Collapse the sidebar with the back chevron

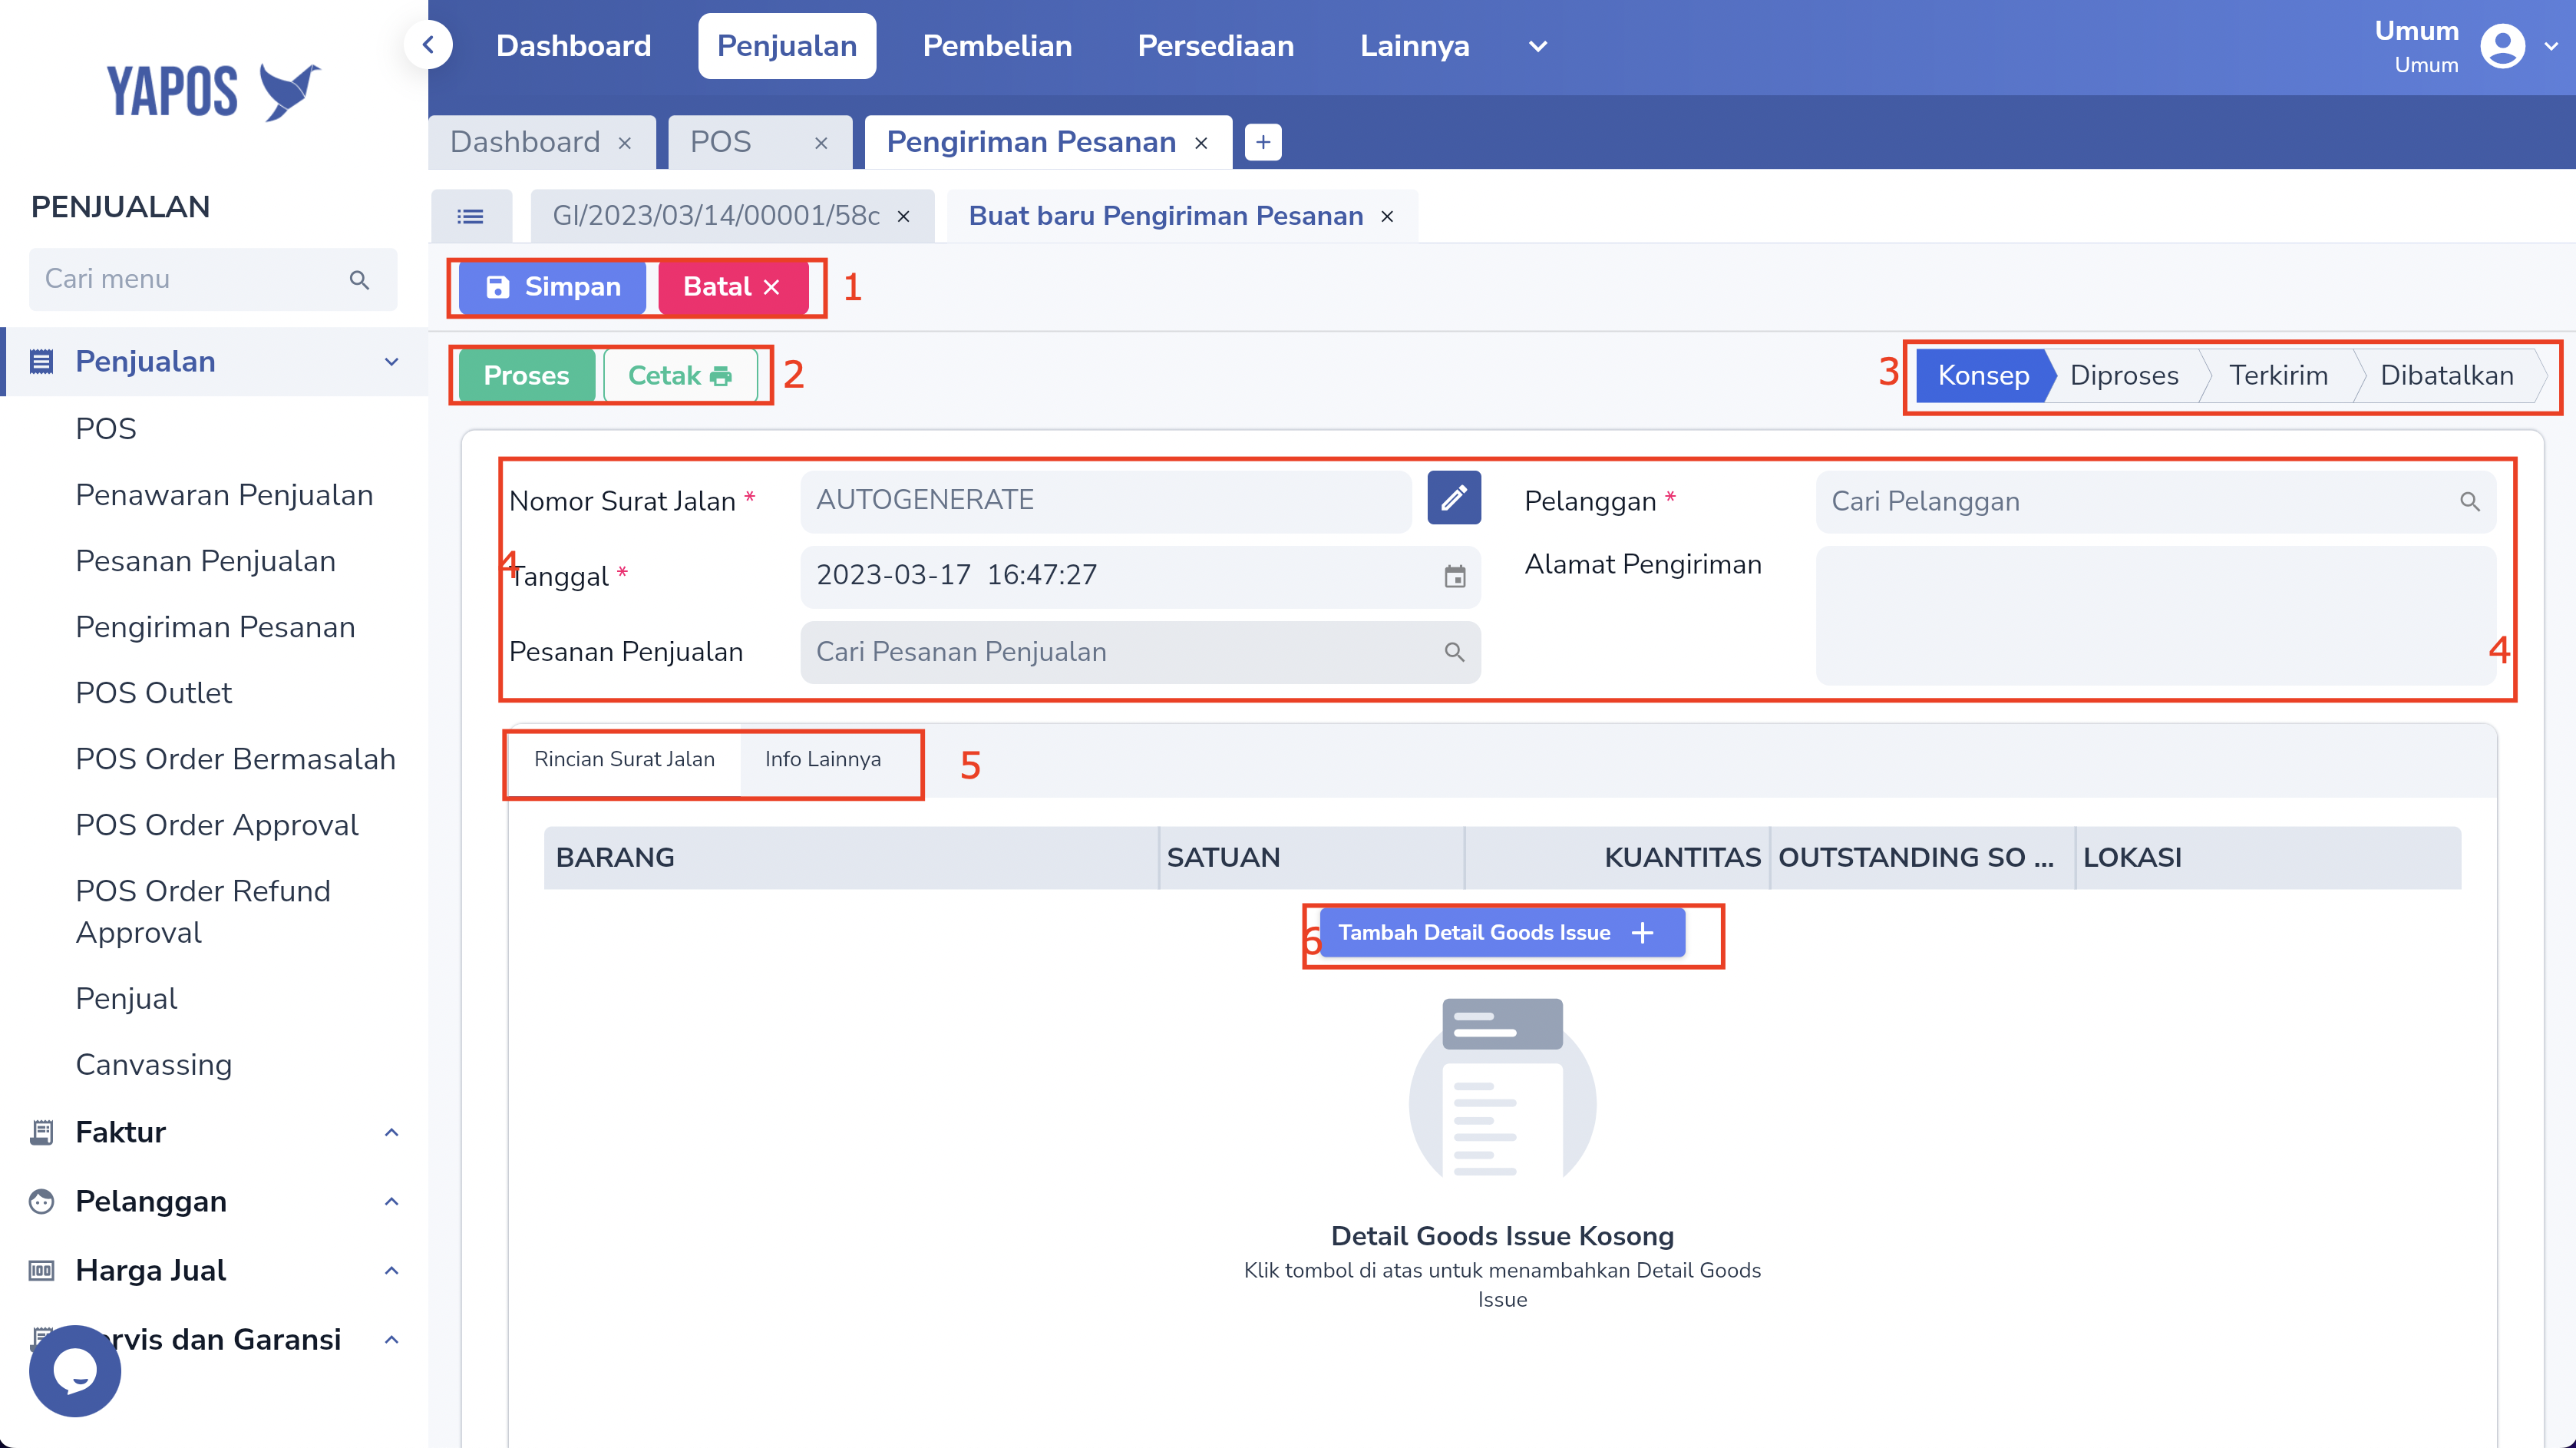428,44
